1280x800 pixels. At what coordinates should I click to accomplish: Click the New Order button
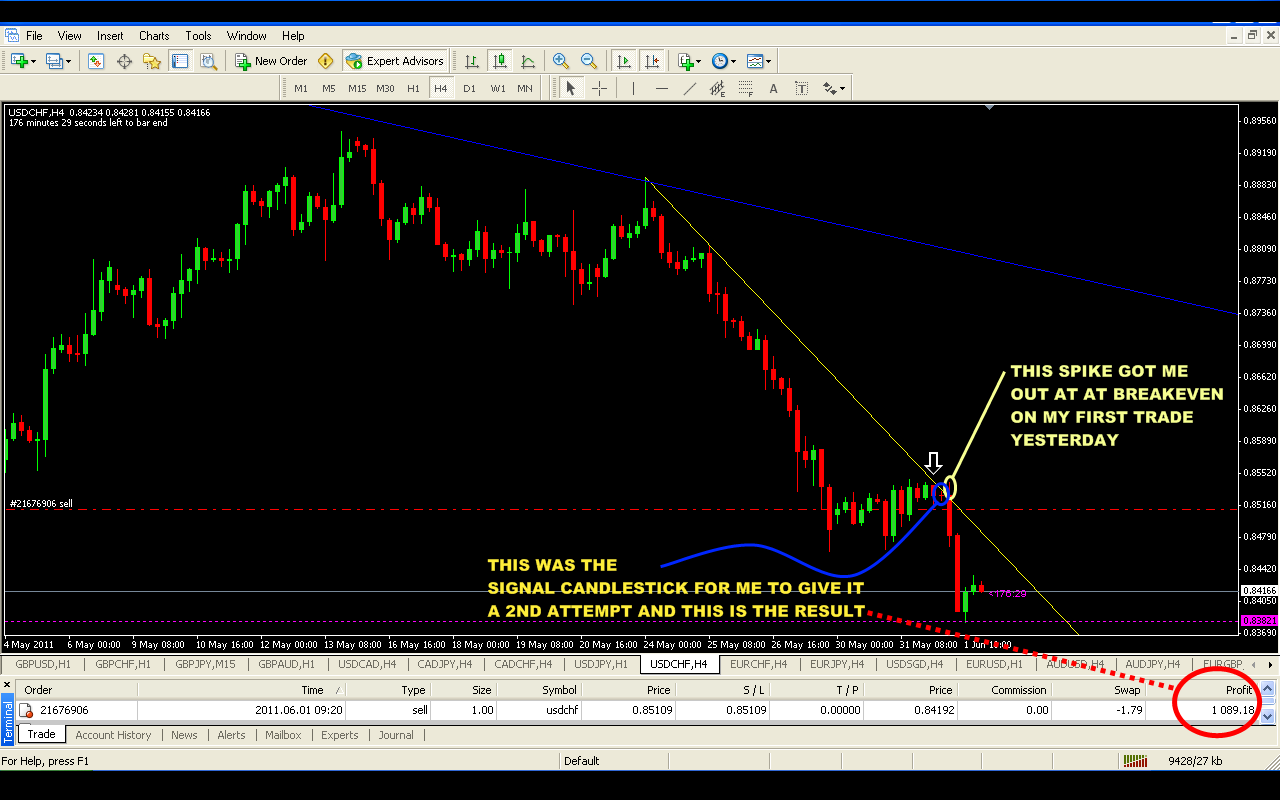[271, 61]
